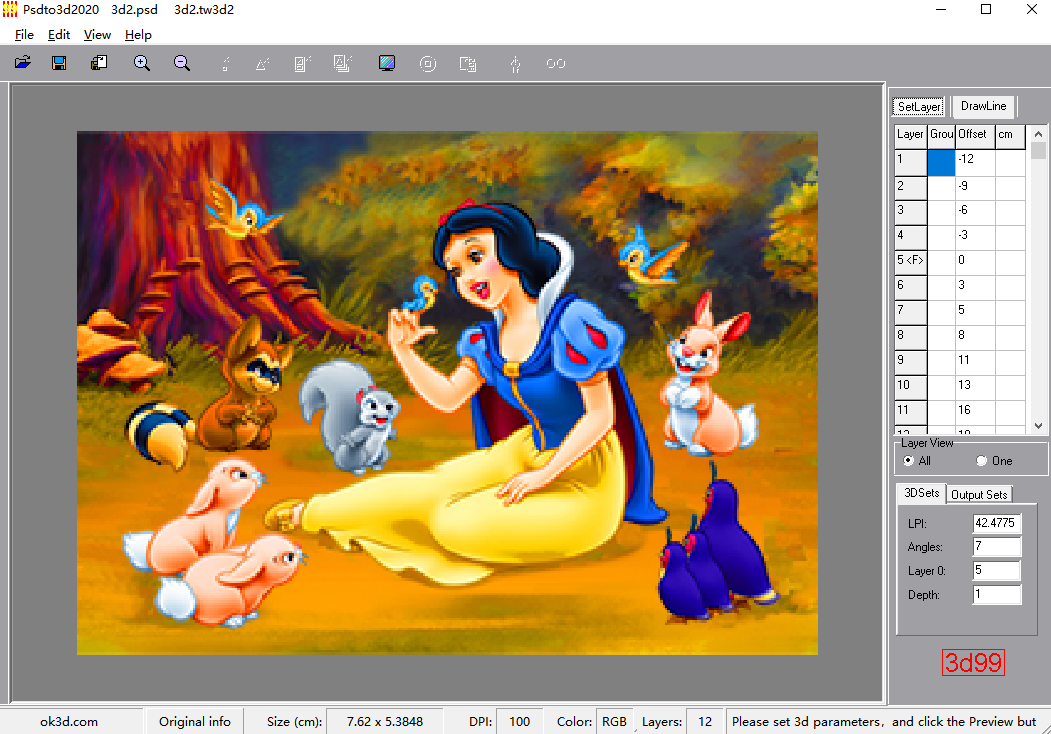Open the View menu
This screenshot has height=734, width=1051.
pyautogui.click(x=97, y=35)
